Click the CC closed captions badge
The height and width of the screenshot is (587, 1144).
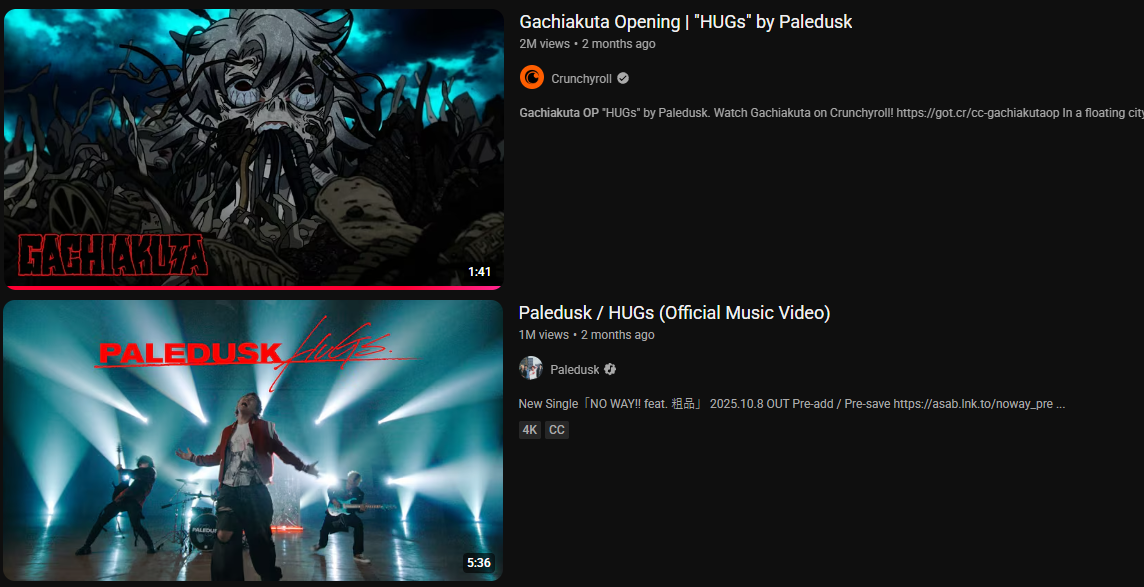tap(557, 430)
